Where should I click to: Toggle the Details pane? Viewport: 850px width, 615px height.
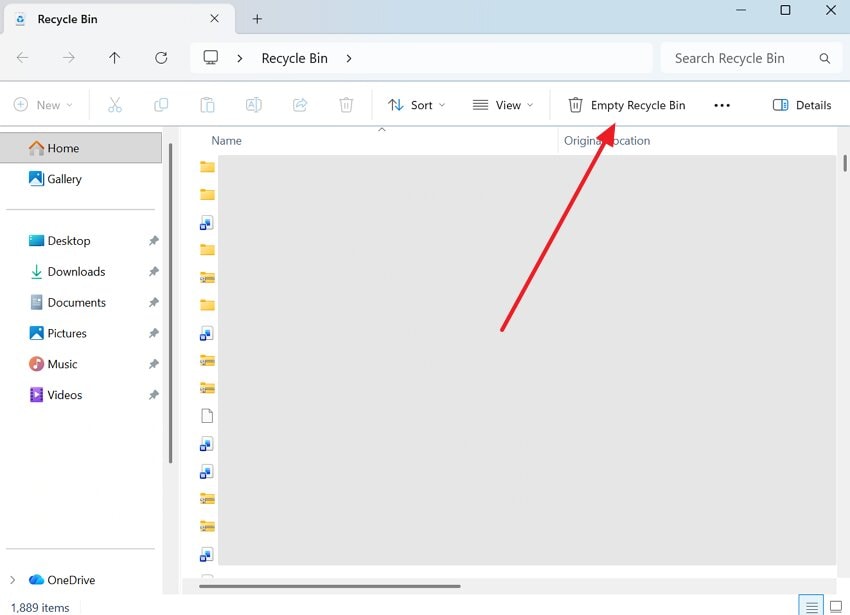802,105
